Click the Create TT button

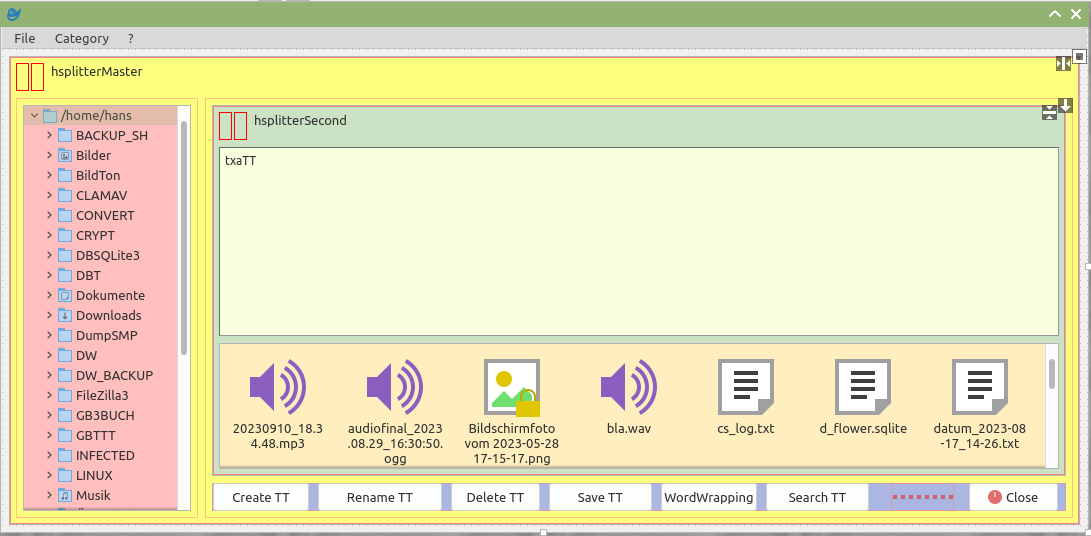tap(260, 497)
